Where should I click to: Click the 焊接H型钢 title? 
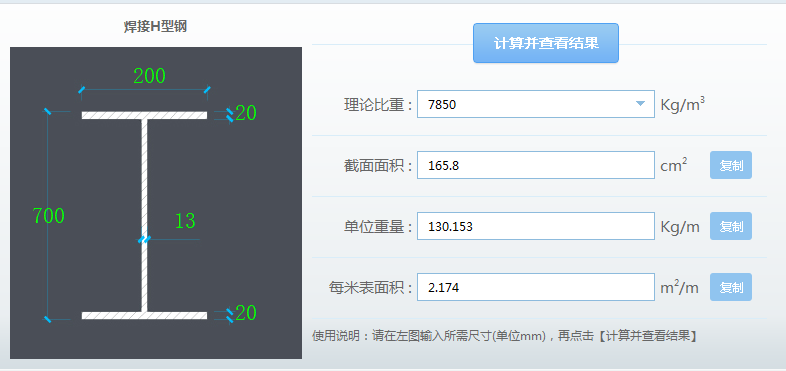(155, 27)
